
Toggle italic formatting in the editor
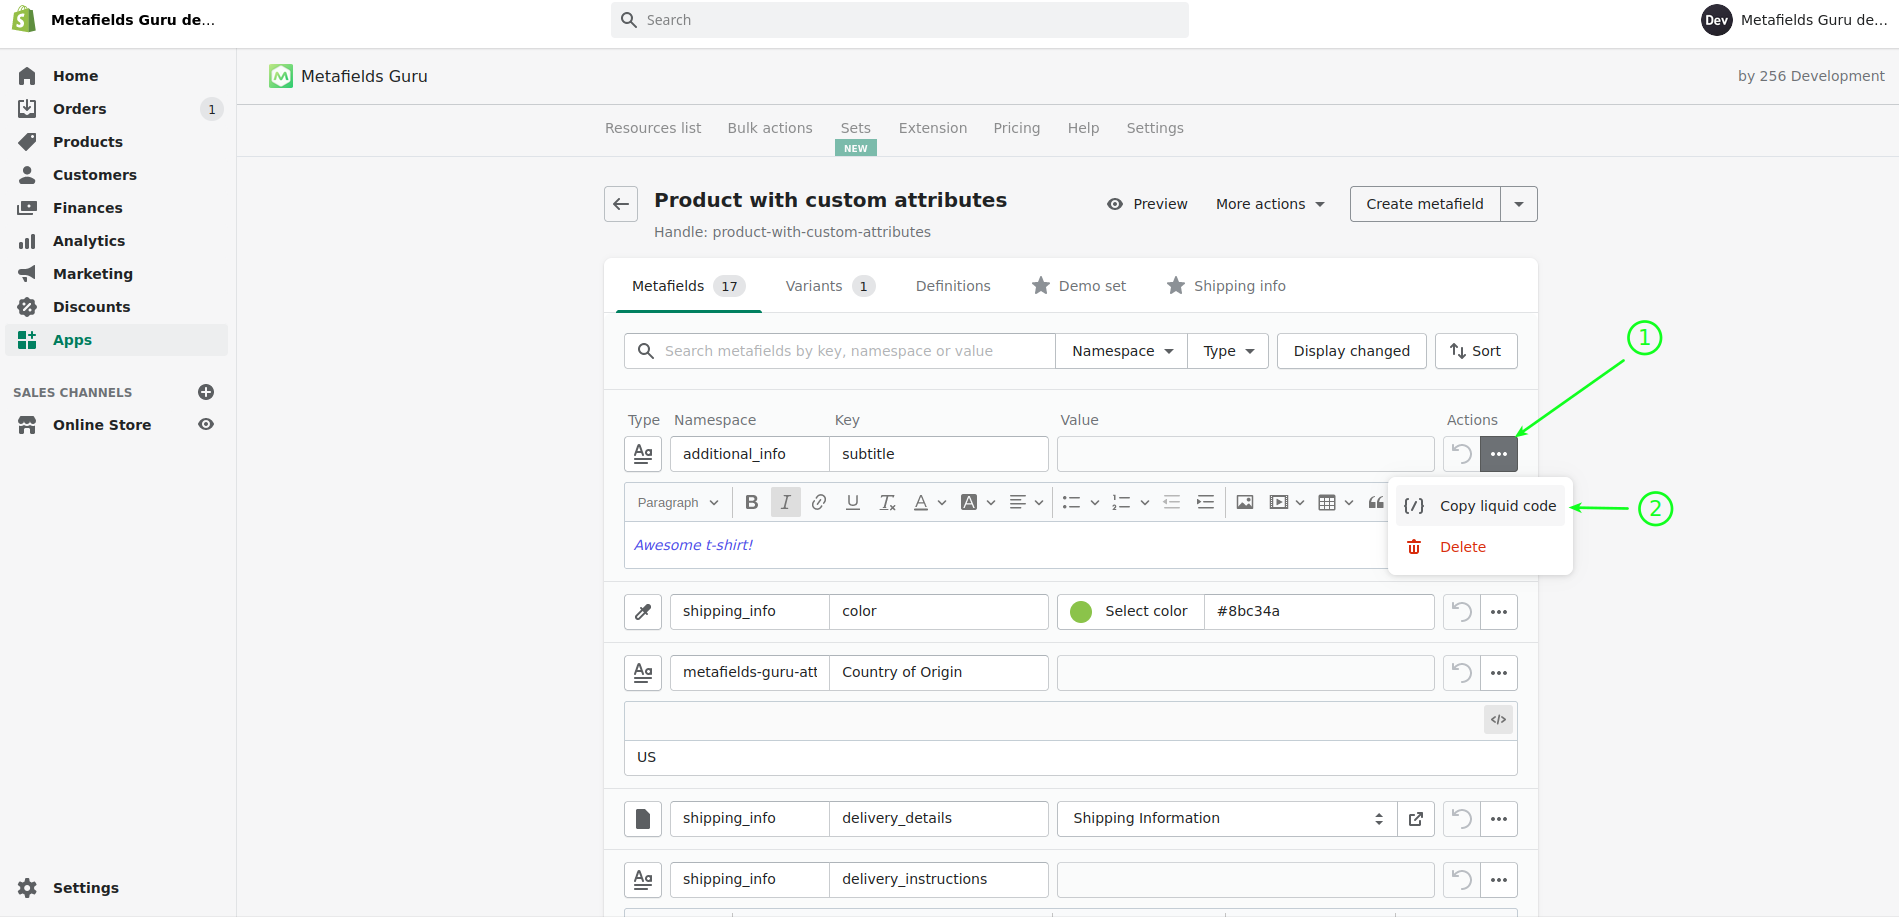[x=786, y=502]
